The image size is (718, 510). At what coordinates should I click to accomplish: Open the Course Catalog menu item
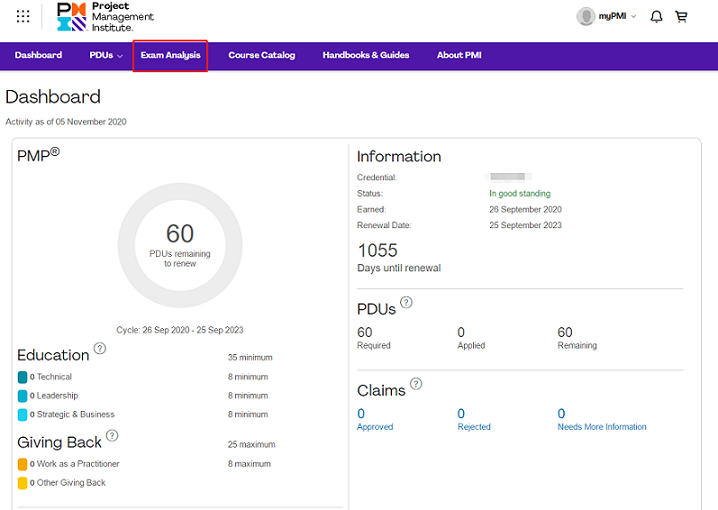click(261, 55)
